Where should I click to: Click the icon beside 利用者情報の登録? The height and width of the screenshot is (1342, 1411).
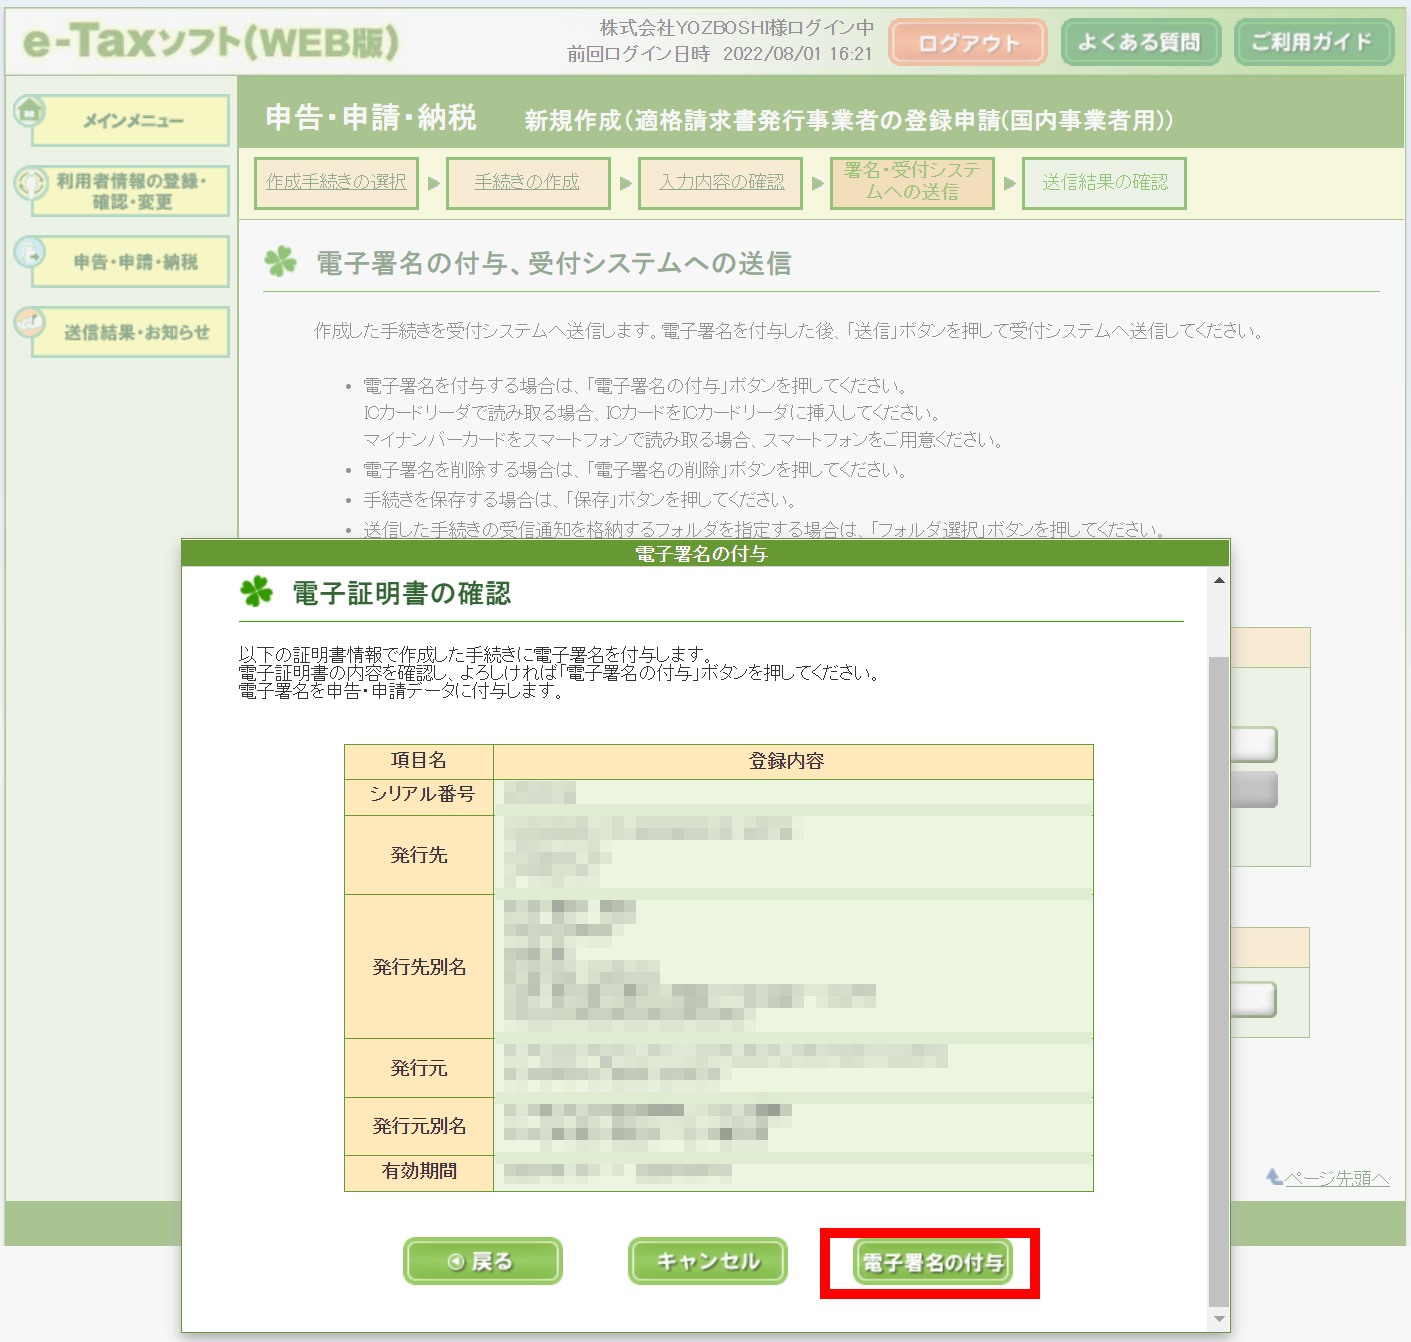(30, 182)
